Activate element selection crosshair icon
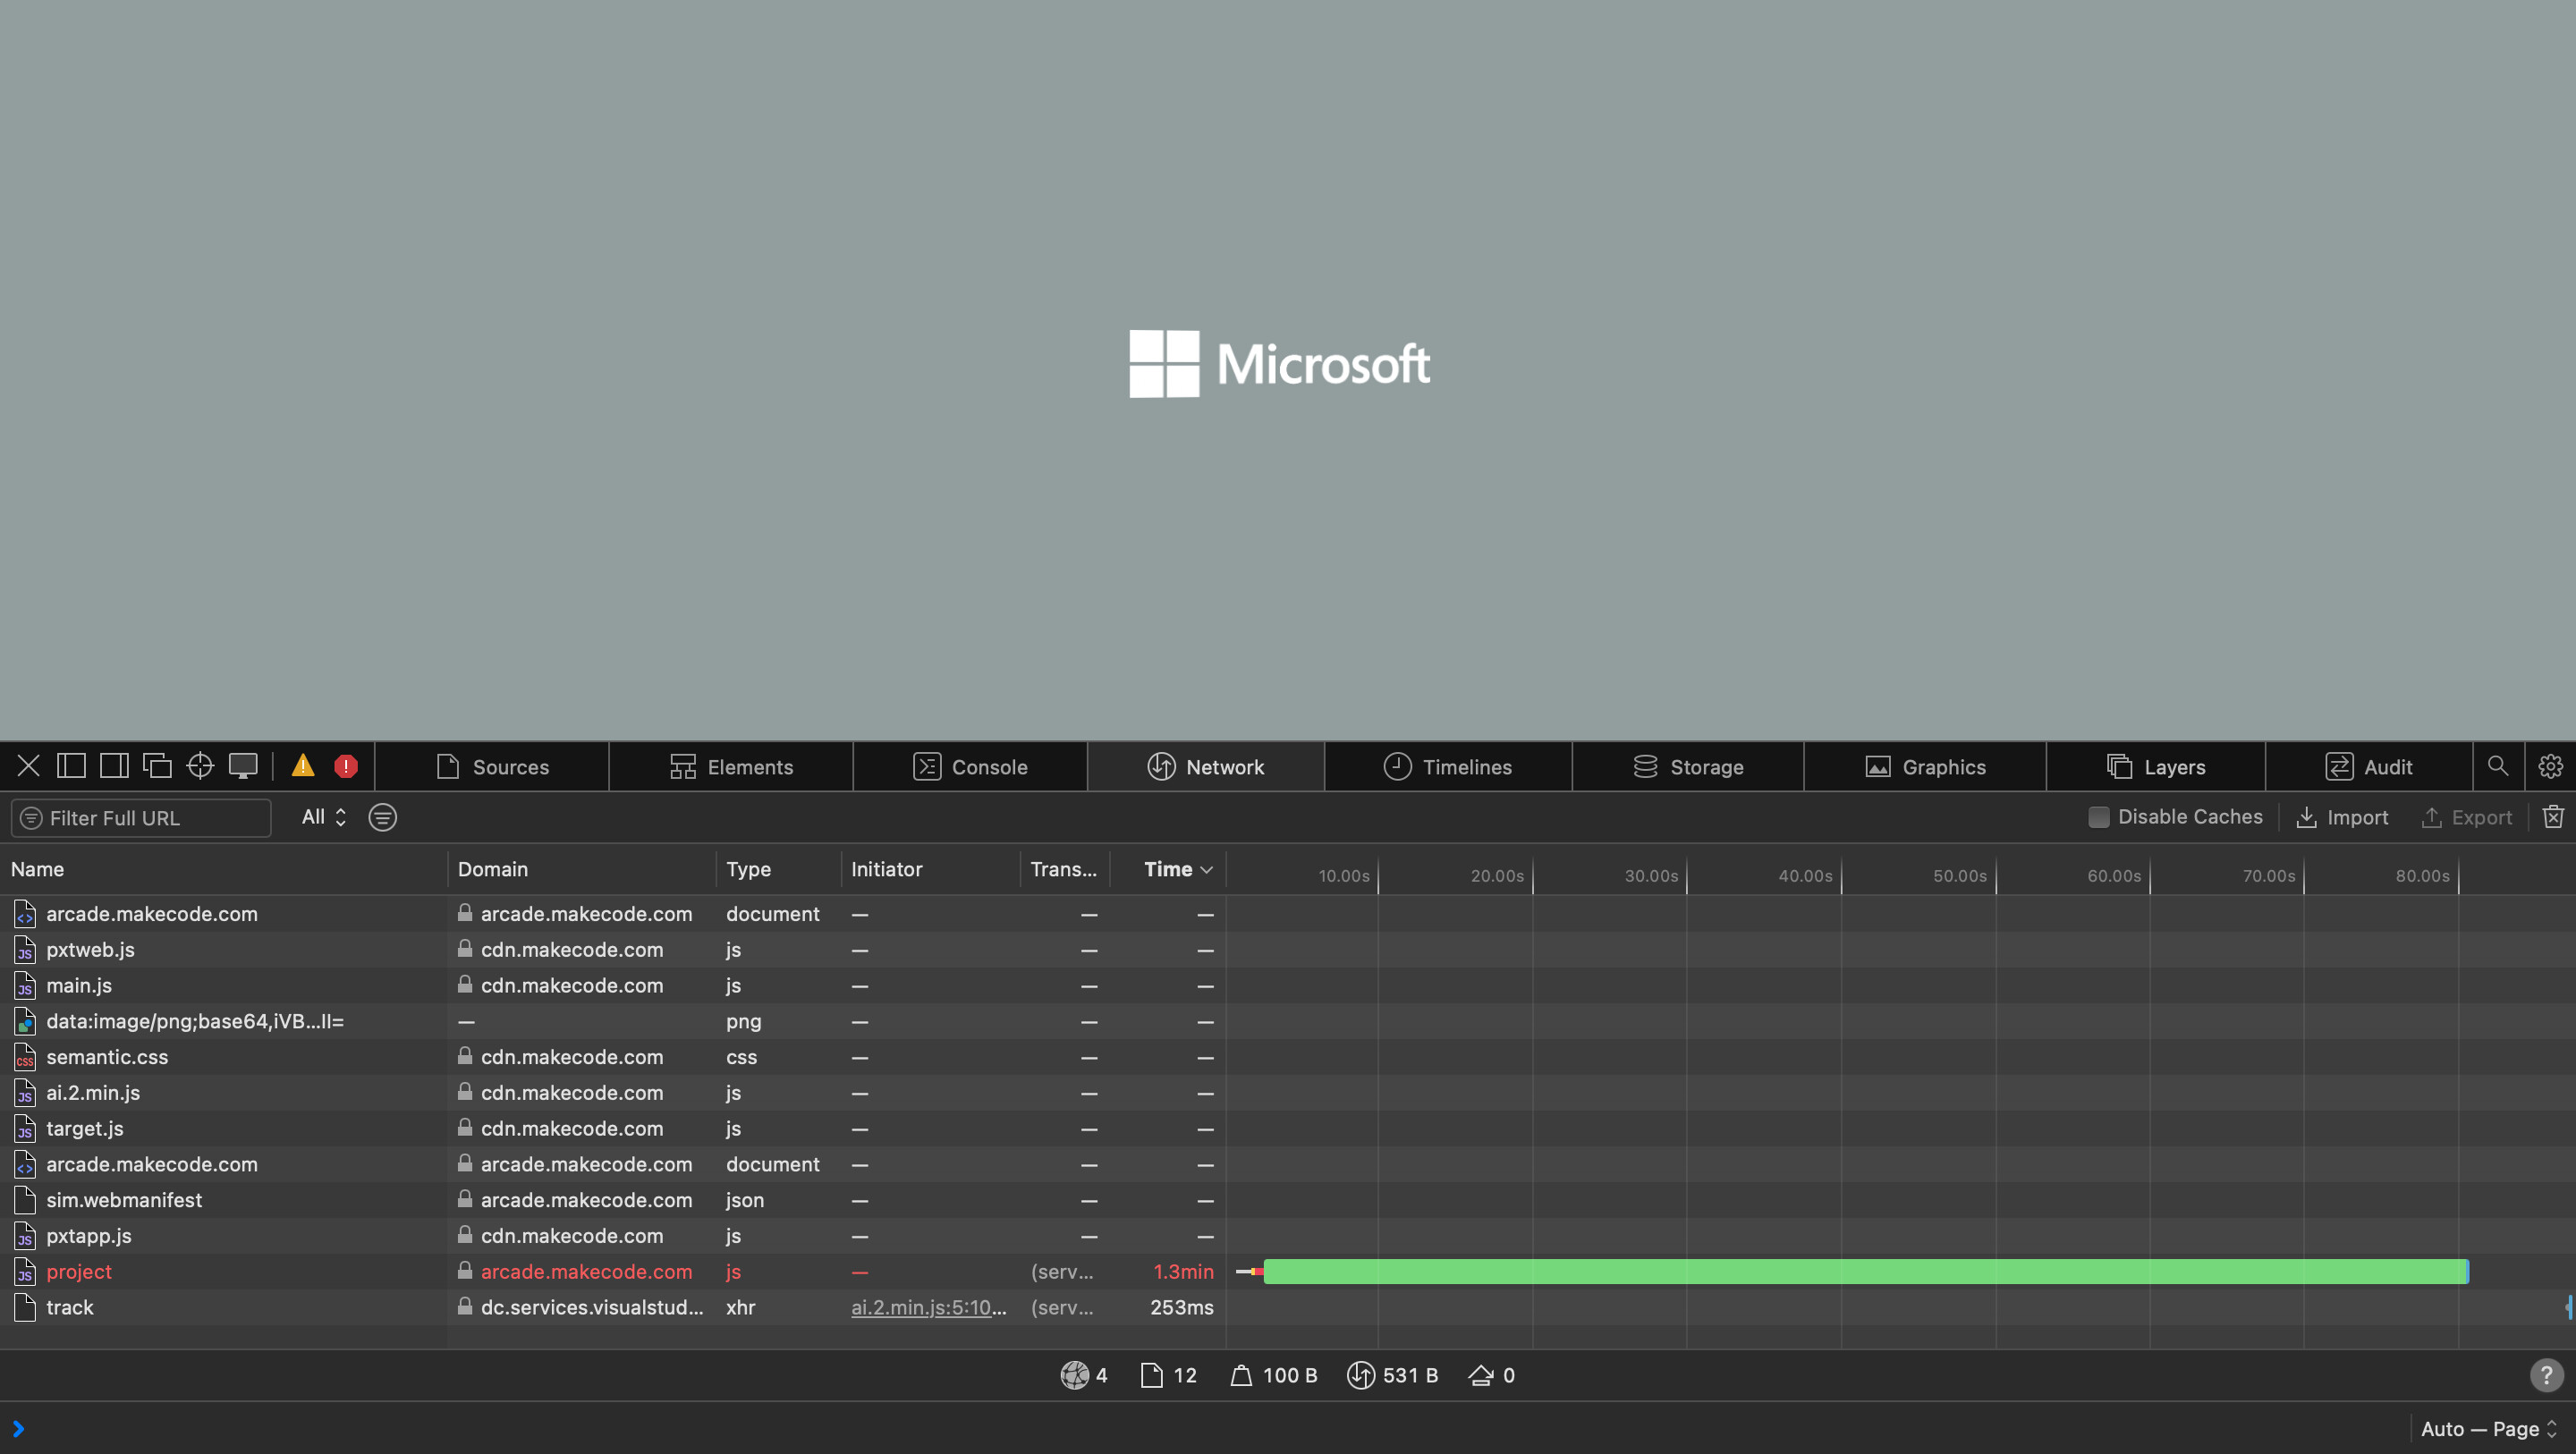Image resolution: width=2576 pixels, height=1454 pixels. [200, 767]
